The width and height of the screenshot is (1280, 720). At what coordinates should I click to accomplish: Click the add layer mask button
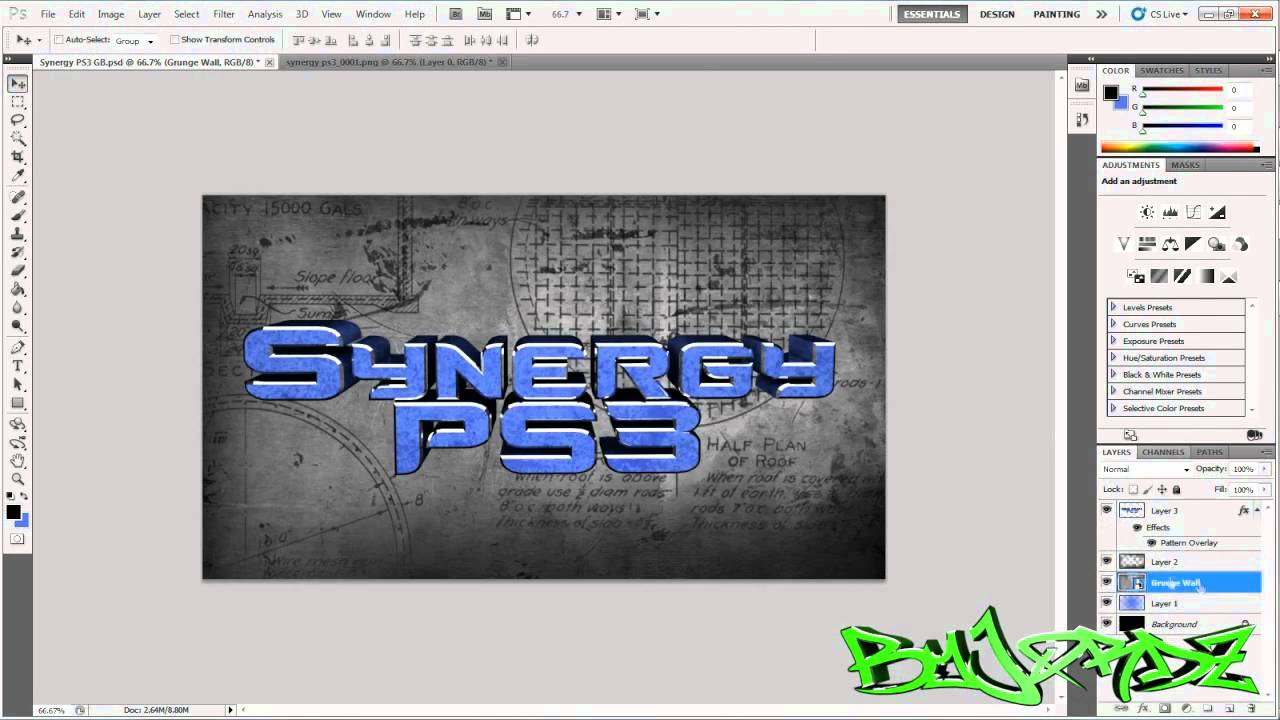coord(1165,709)
